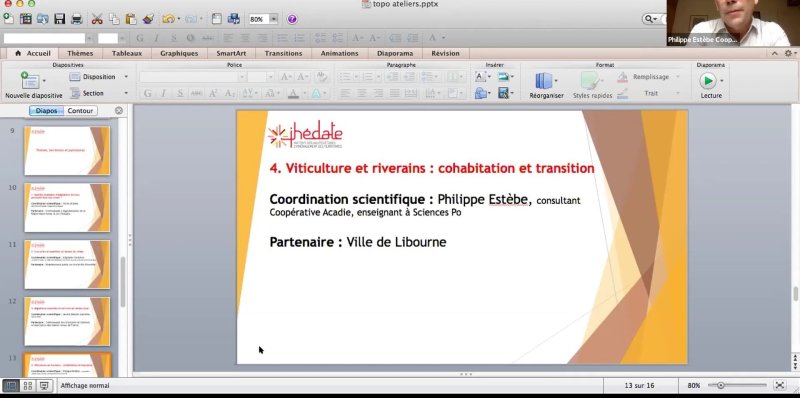Click the Réorganiser arrange icon
The image size is (800, 398).
click(x=544, y=81)
